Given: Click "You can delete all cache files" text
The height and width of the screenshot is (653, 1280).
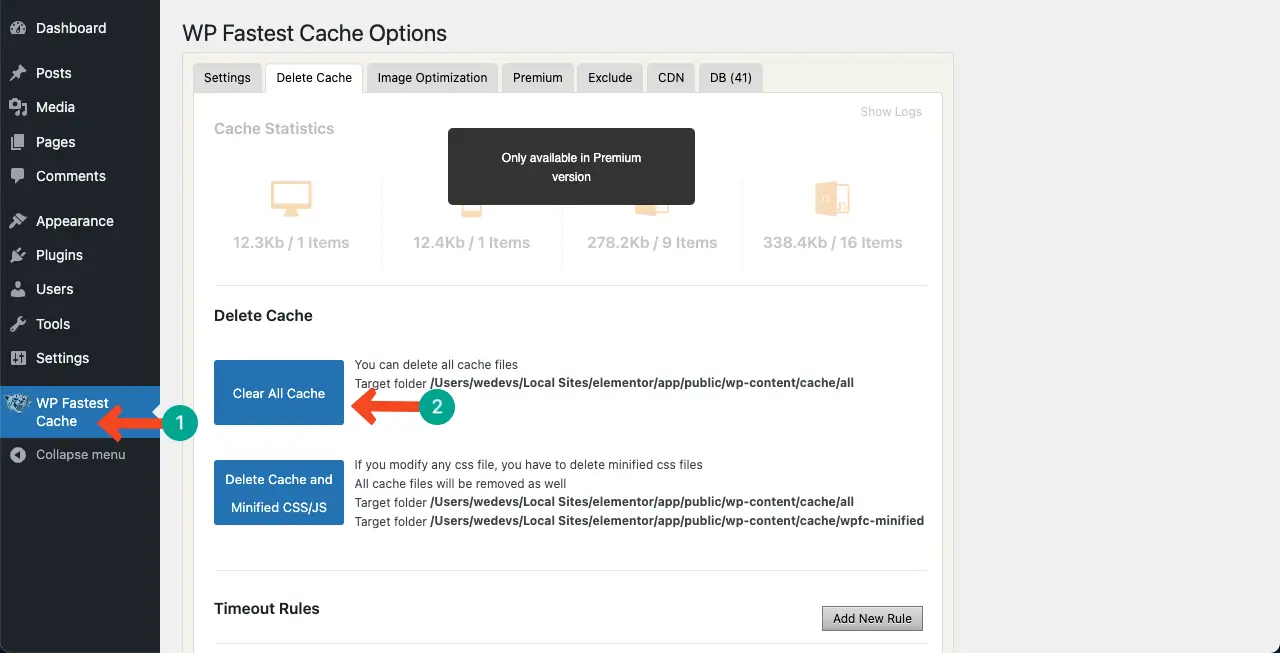Looking at the screenshot, I should tap(436, 365).
